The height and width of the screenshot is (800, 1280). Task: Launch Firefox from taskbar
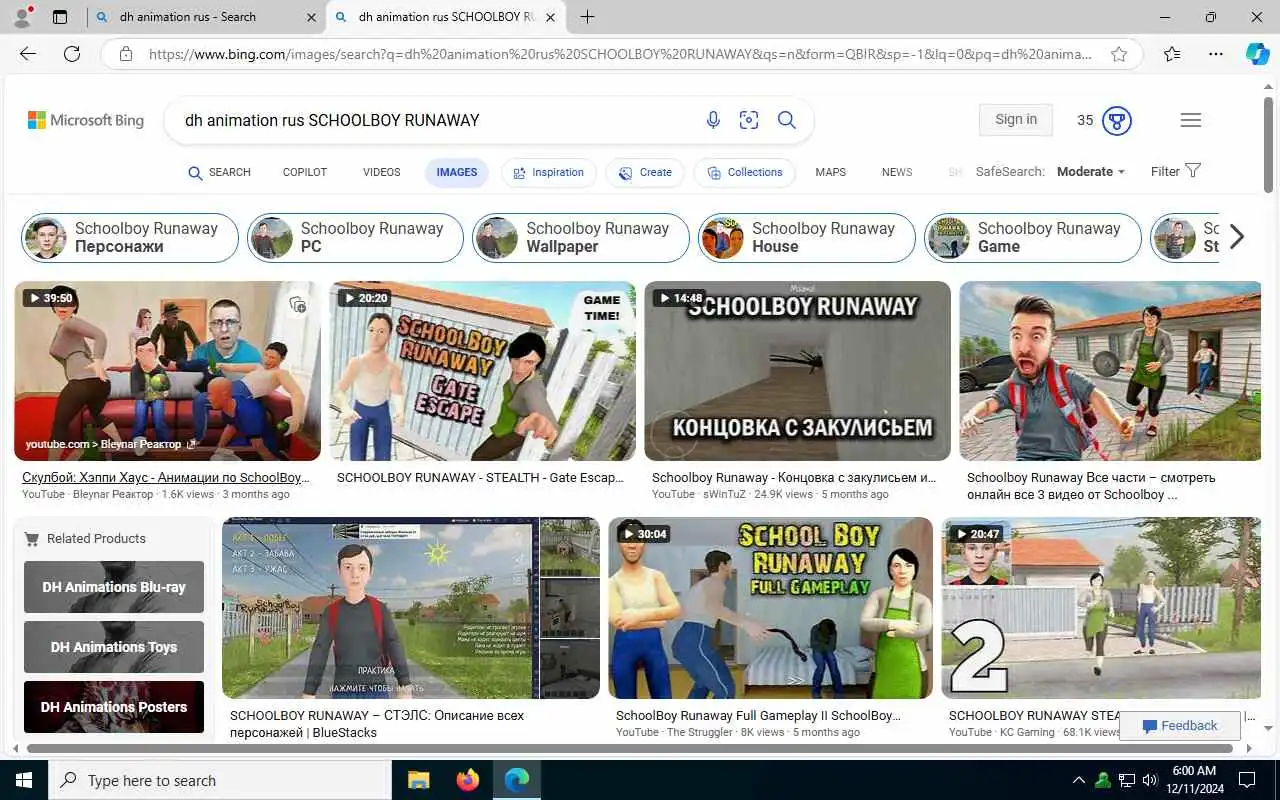[467, 780]
